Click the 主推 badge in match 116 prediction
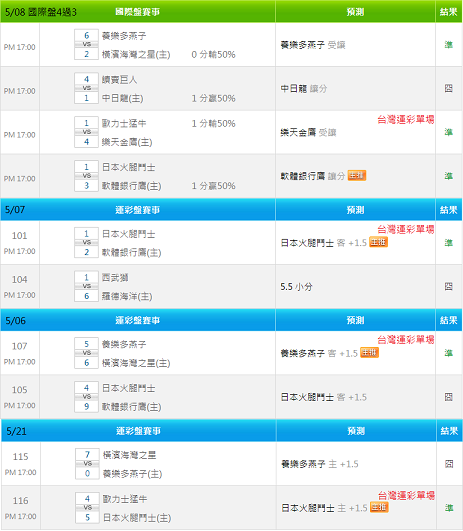Viewport: 463px width, 531px height. (x=379, y=507)
